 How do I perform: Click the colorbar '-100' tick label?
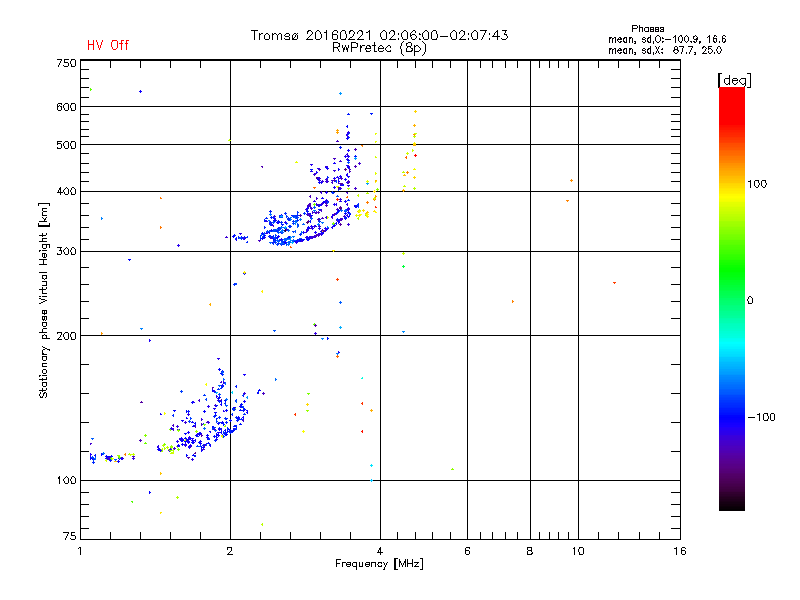coord(762,417)
